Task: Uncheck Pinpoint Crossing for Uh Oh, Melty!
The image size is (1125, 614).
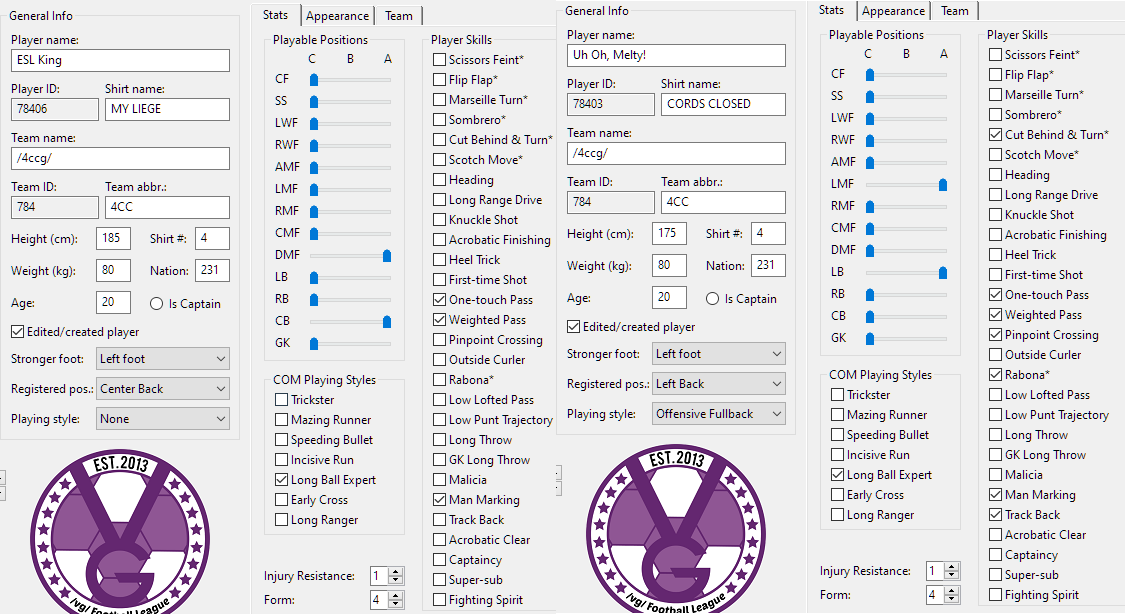Action: pos(996,334)
